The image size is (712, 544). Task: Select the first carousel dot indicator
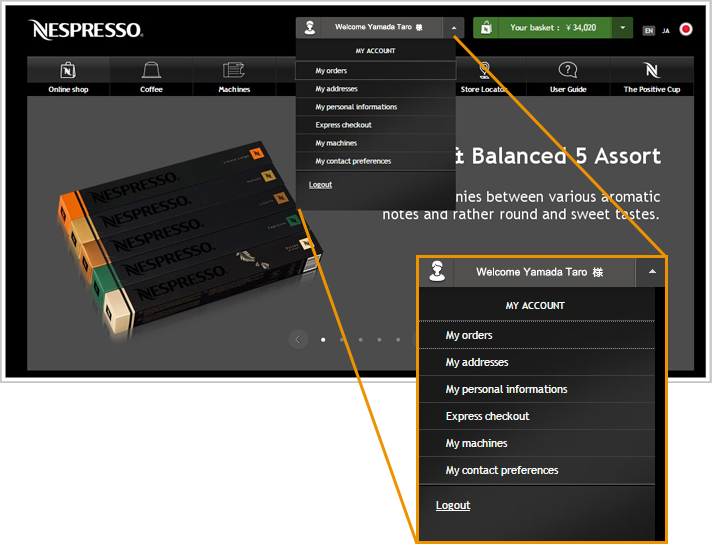[322, 340]
